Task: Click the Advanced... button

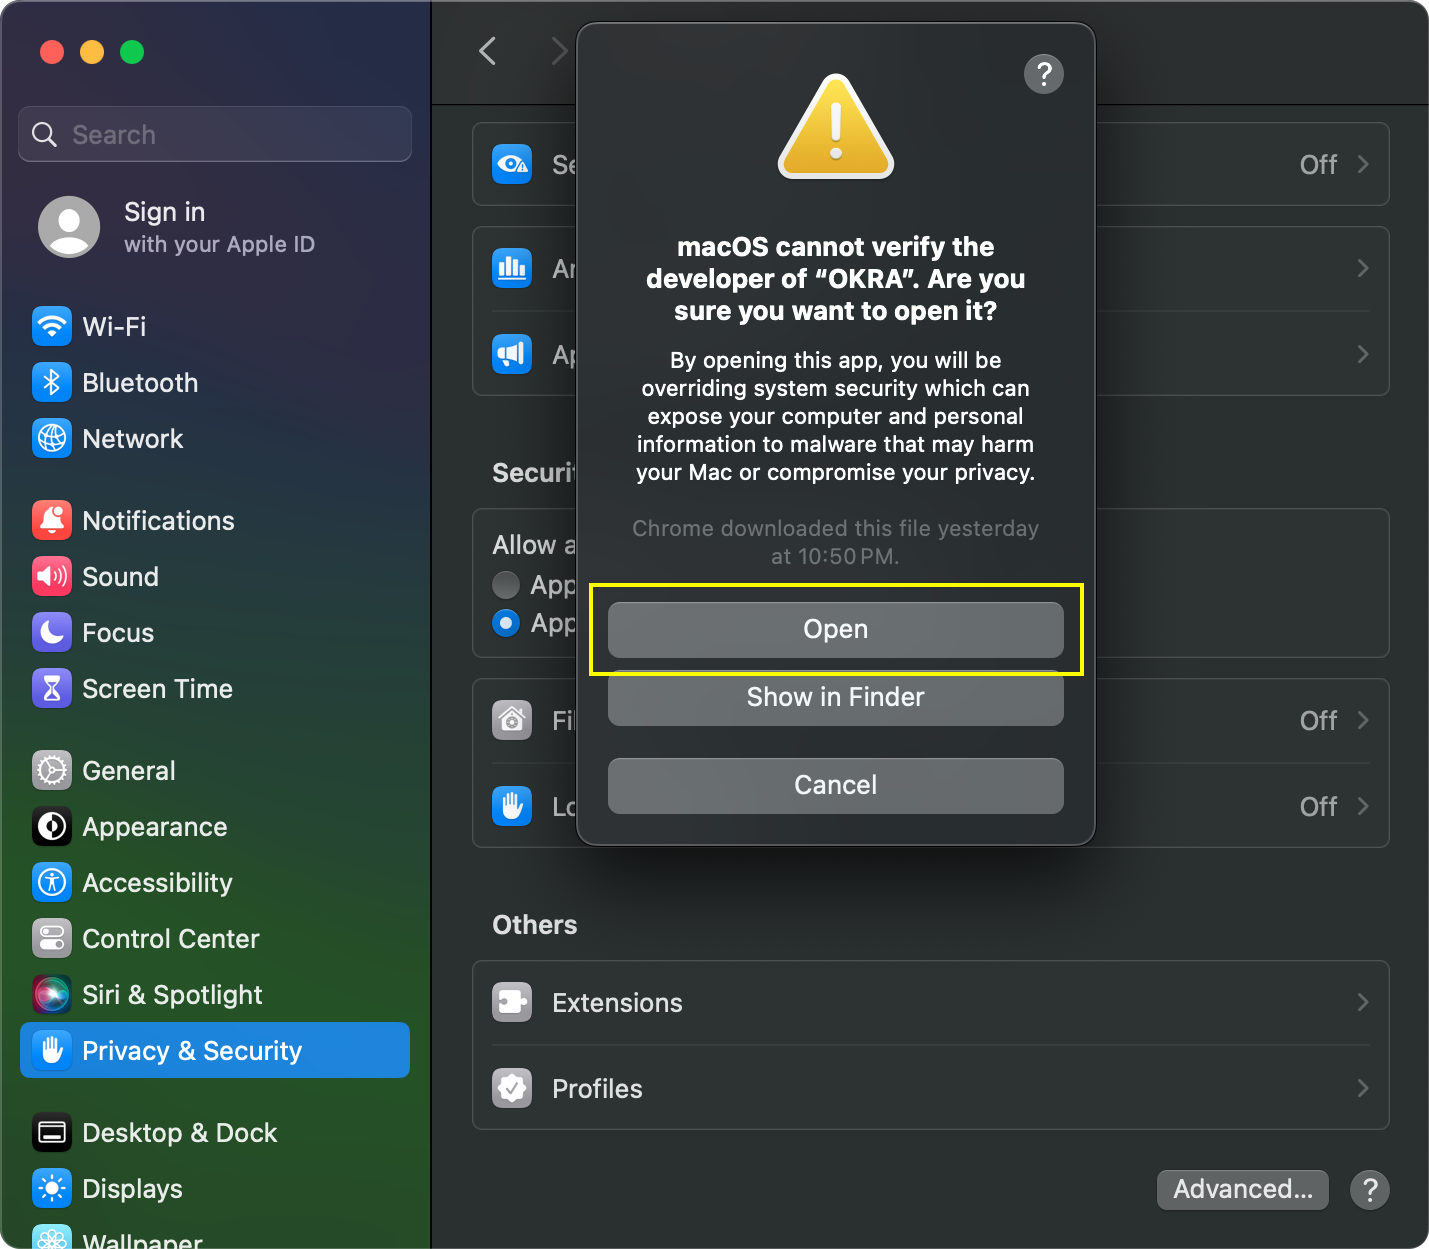Action: pos(1243,1190)
